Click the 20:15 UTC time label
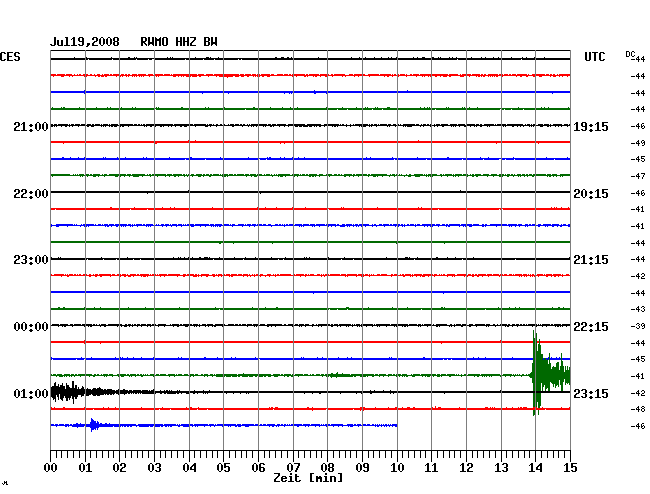 [591, 194]
